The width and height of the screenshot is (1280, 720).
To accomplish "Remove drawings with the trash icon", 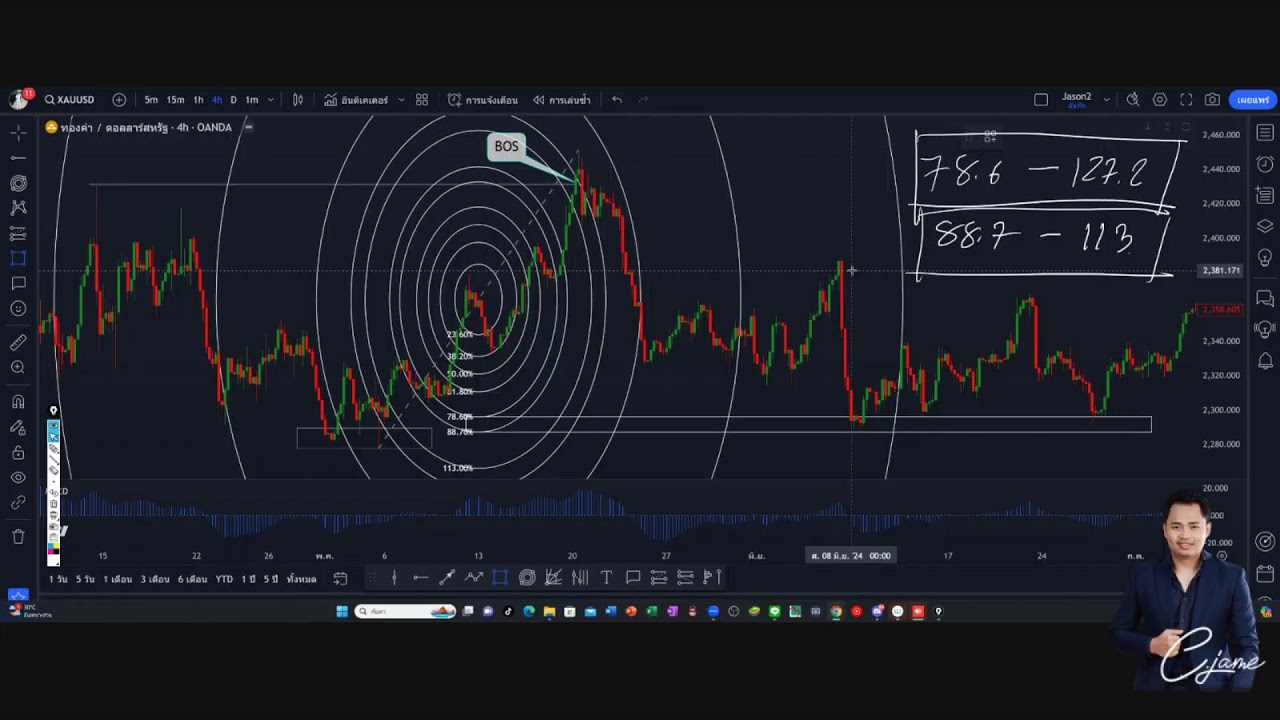I will (x=18, y=537).
